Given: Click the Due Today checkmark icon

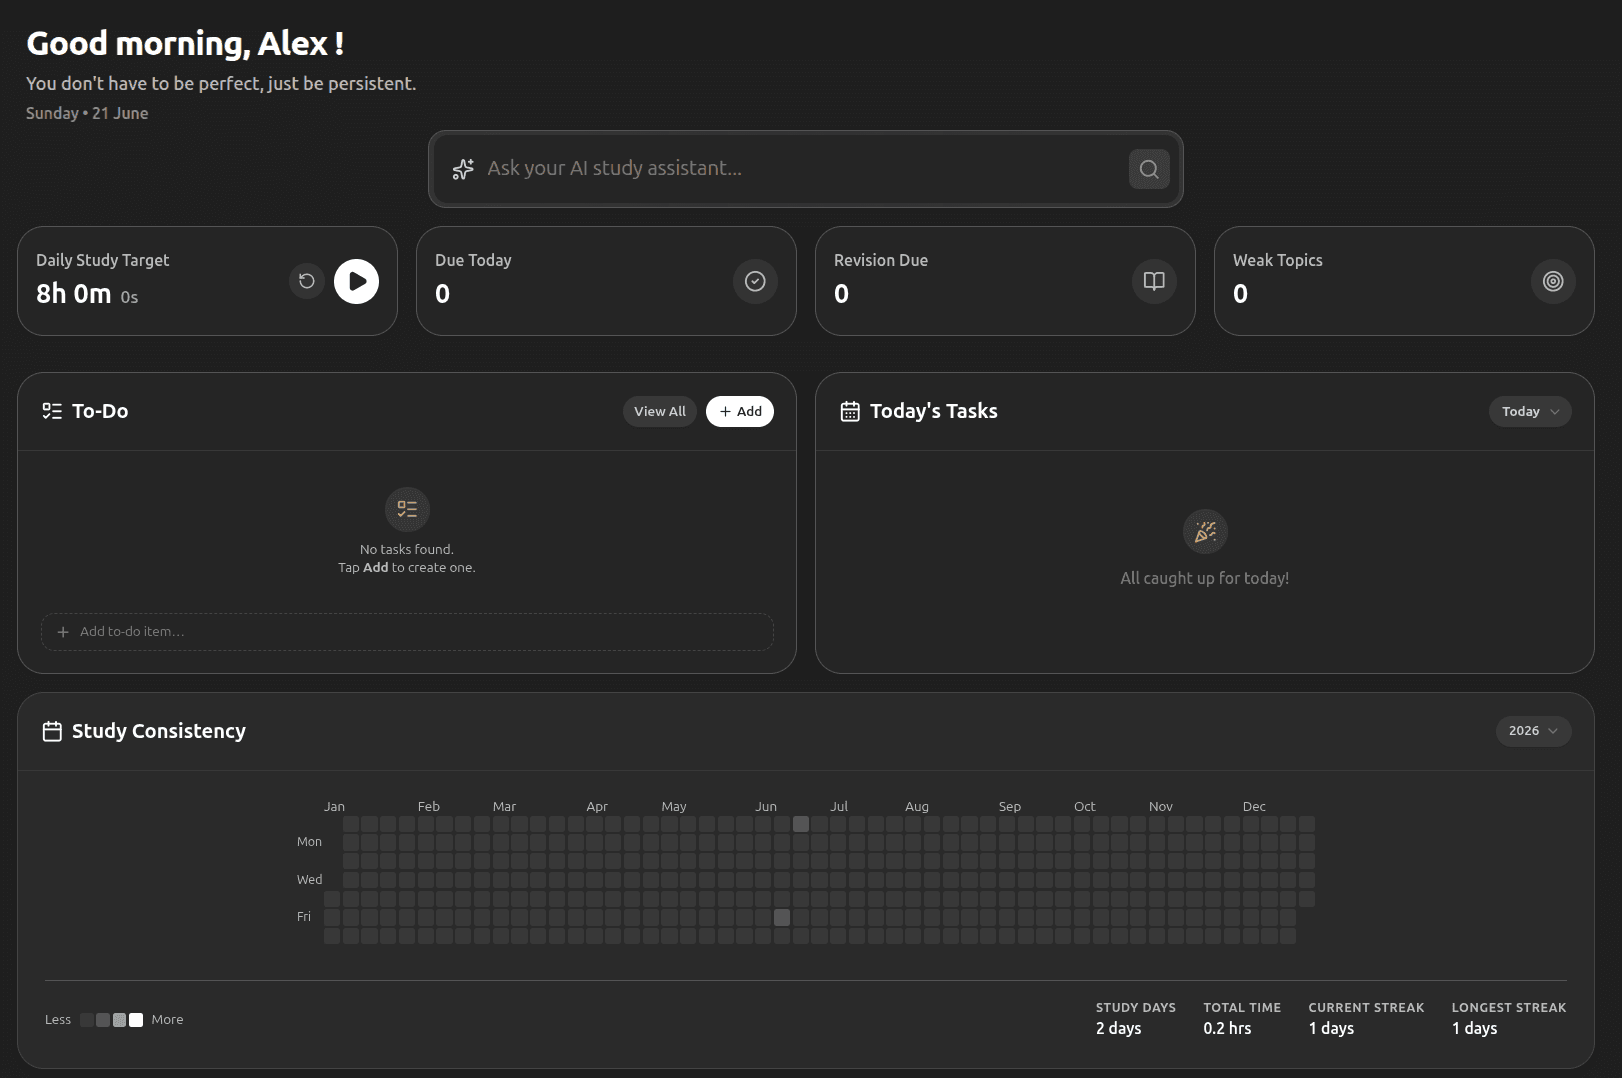Looking at the screenshot, I should click(755, 281).
